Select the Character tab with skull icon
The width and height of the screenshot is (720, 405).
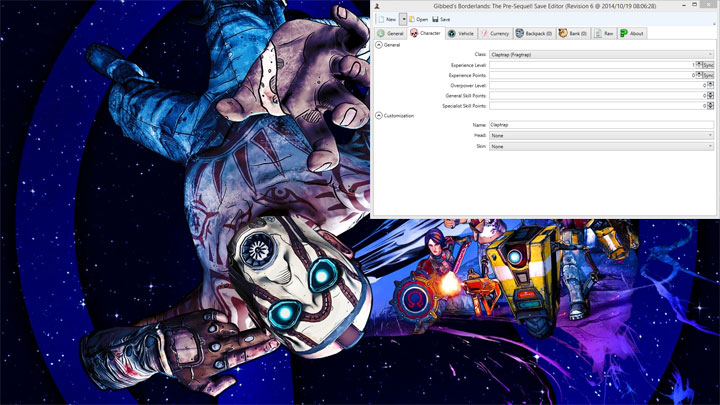coord(426,33)
